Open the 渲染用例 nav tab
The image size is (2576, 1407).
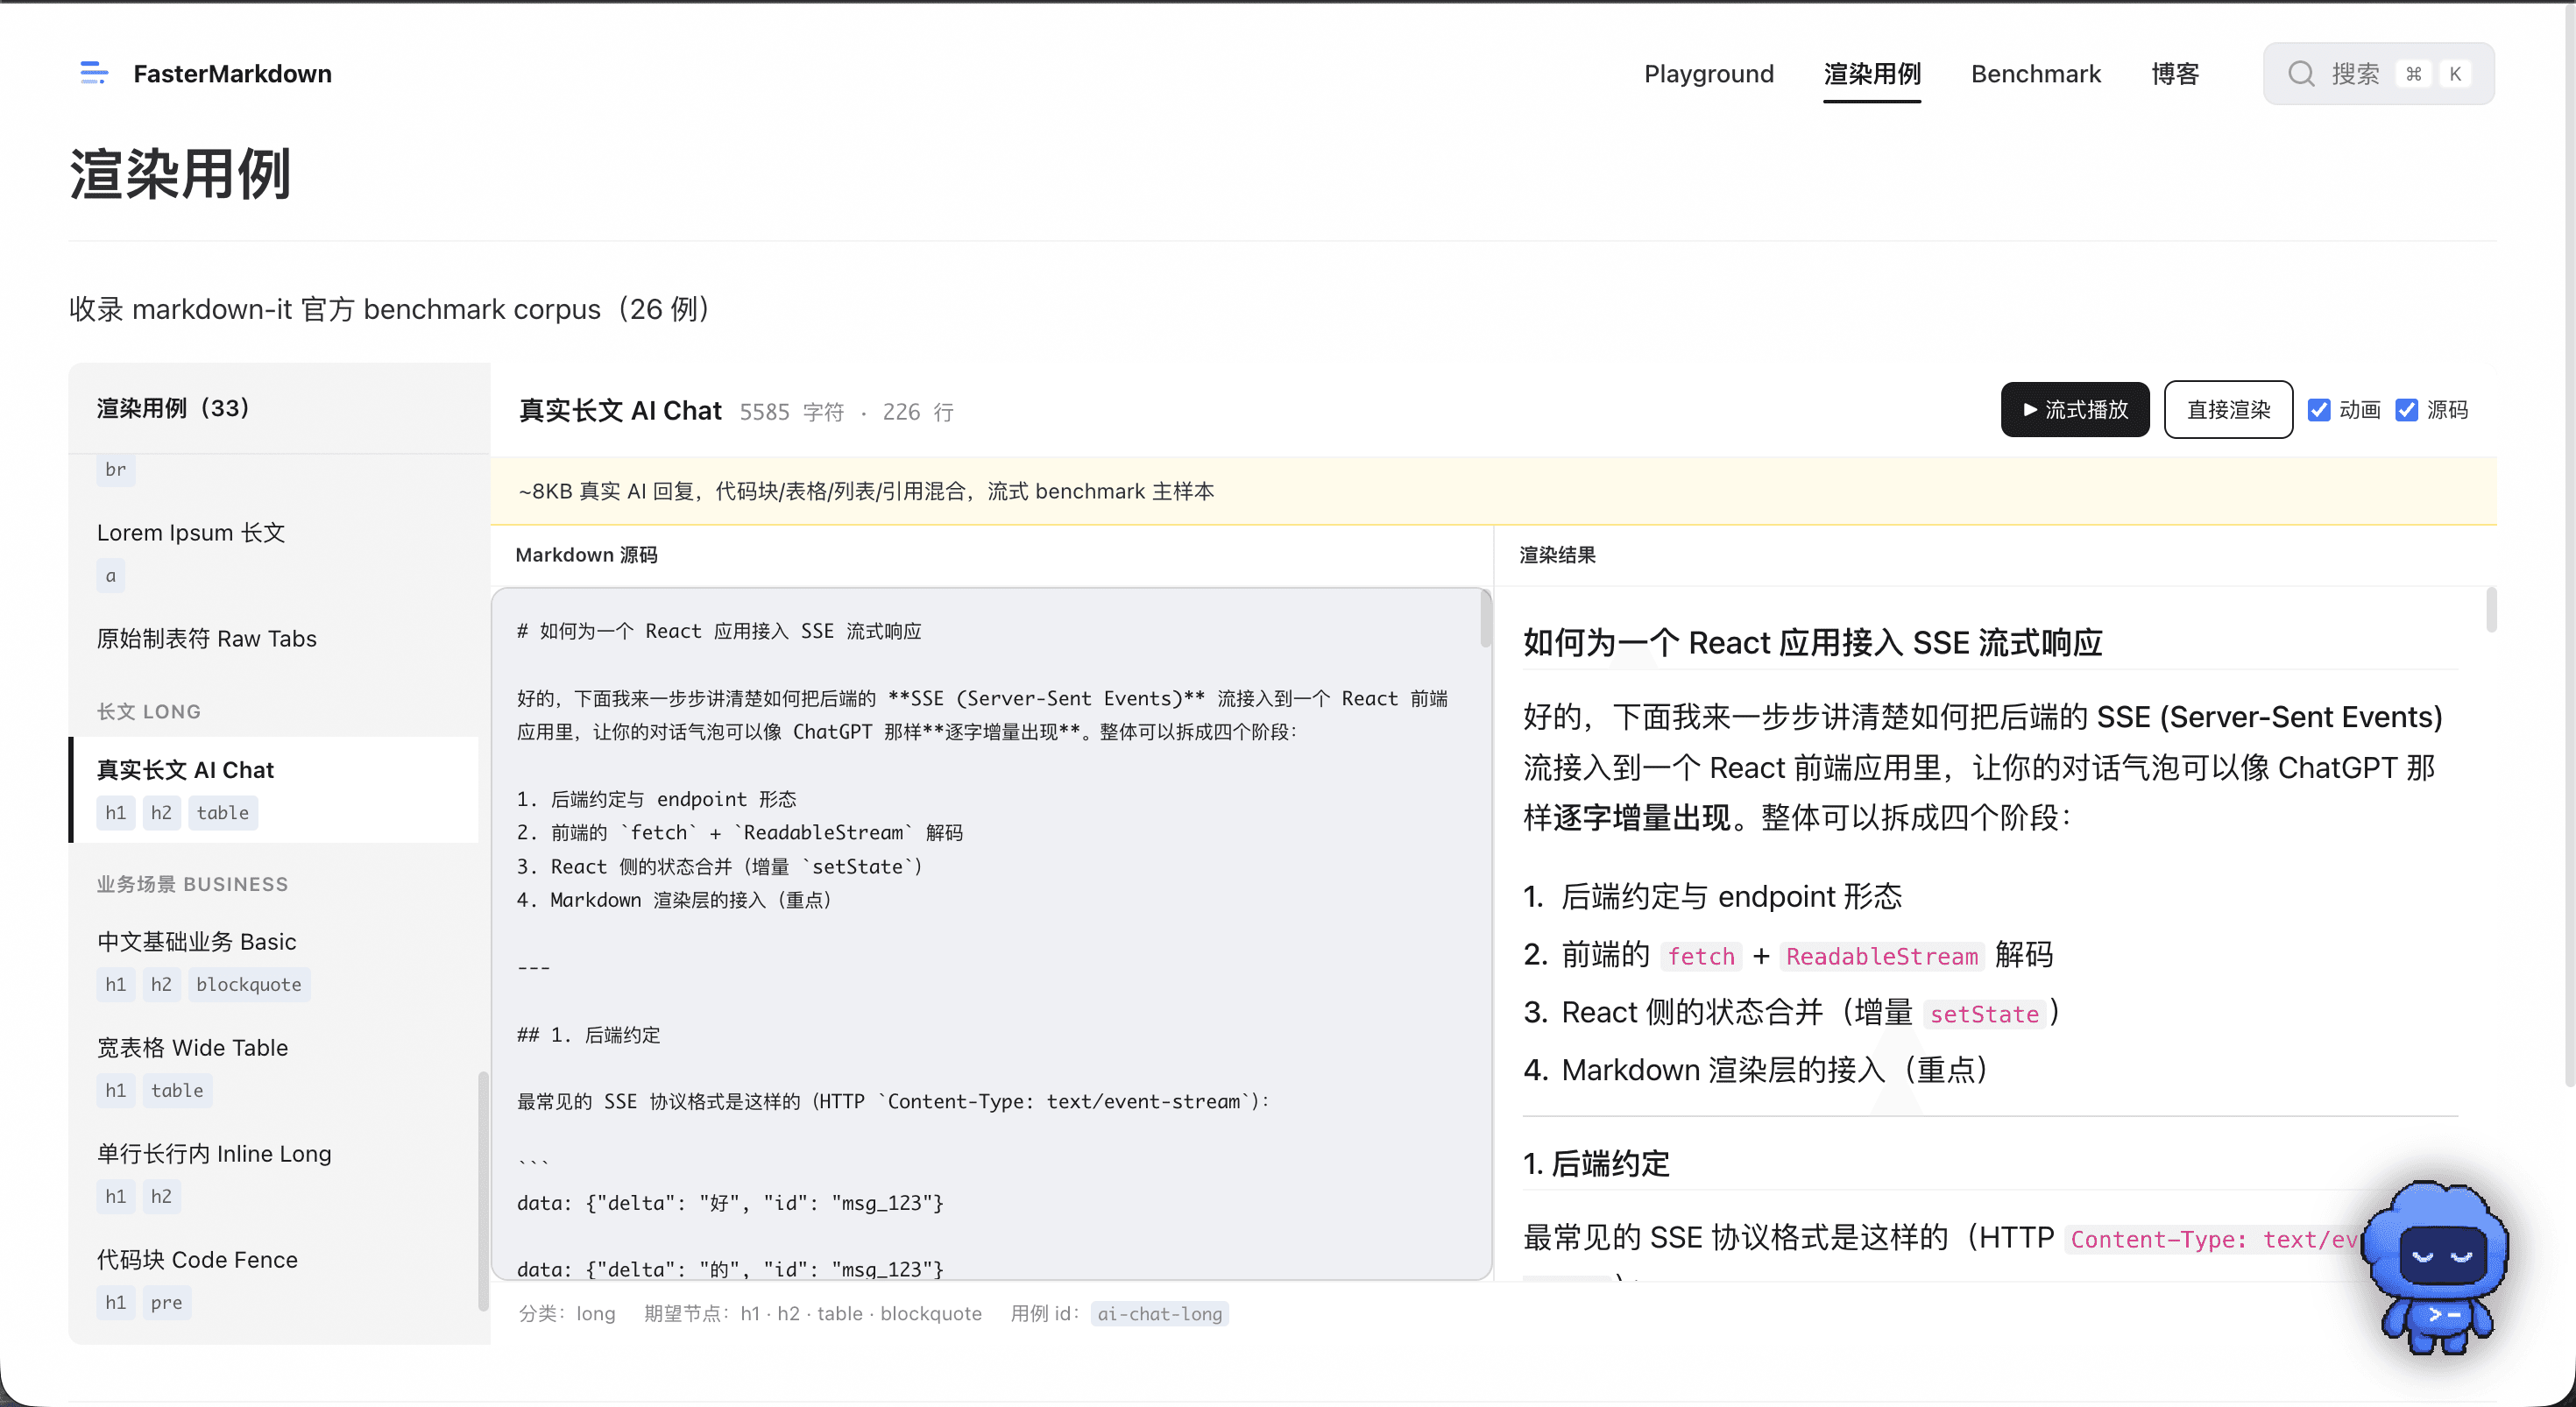tap(1872, 74)
